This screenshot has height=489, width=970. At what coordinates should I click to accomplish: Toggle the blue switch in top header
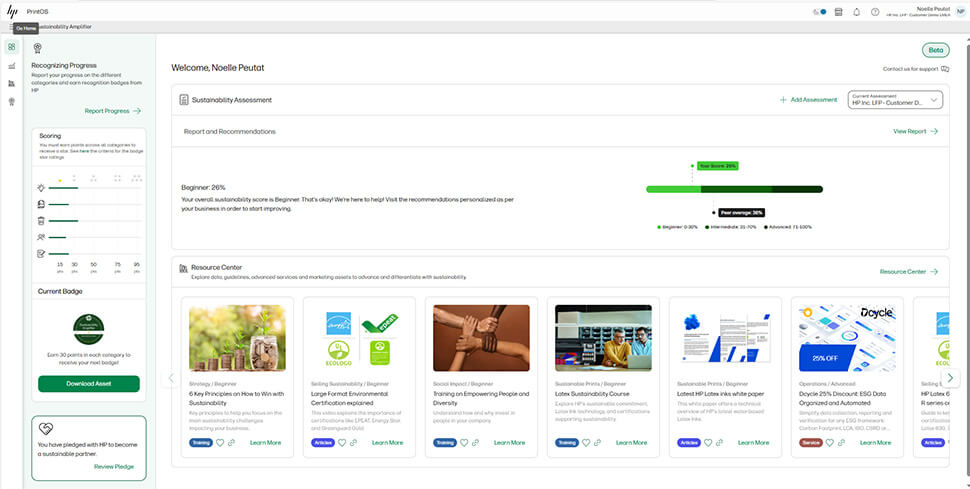tap(820, 12)
